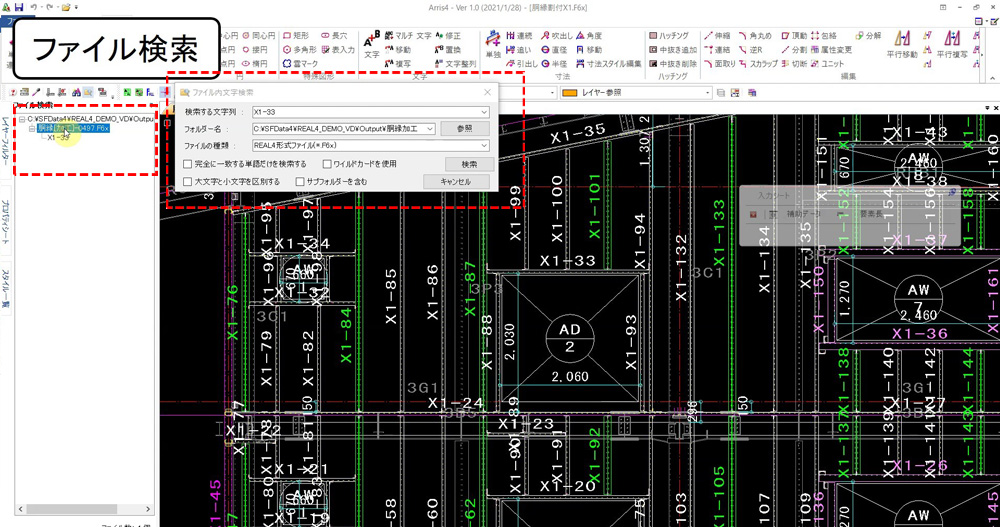Toggle the ワイルドカードを使用 checkbox
The image size is (1000, 527).
[327, 163]
